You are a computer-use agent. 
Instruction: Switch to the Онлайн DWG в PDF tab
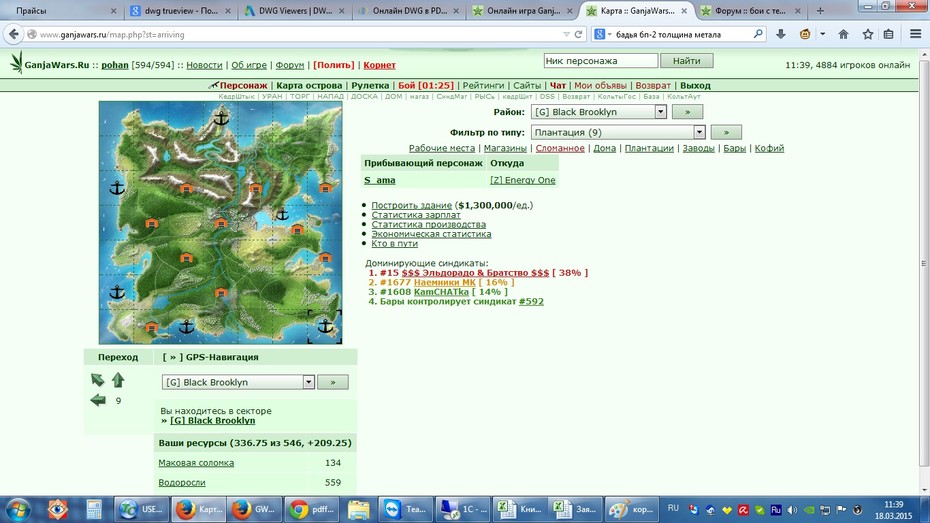(409, 11)
